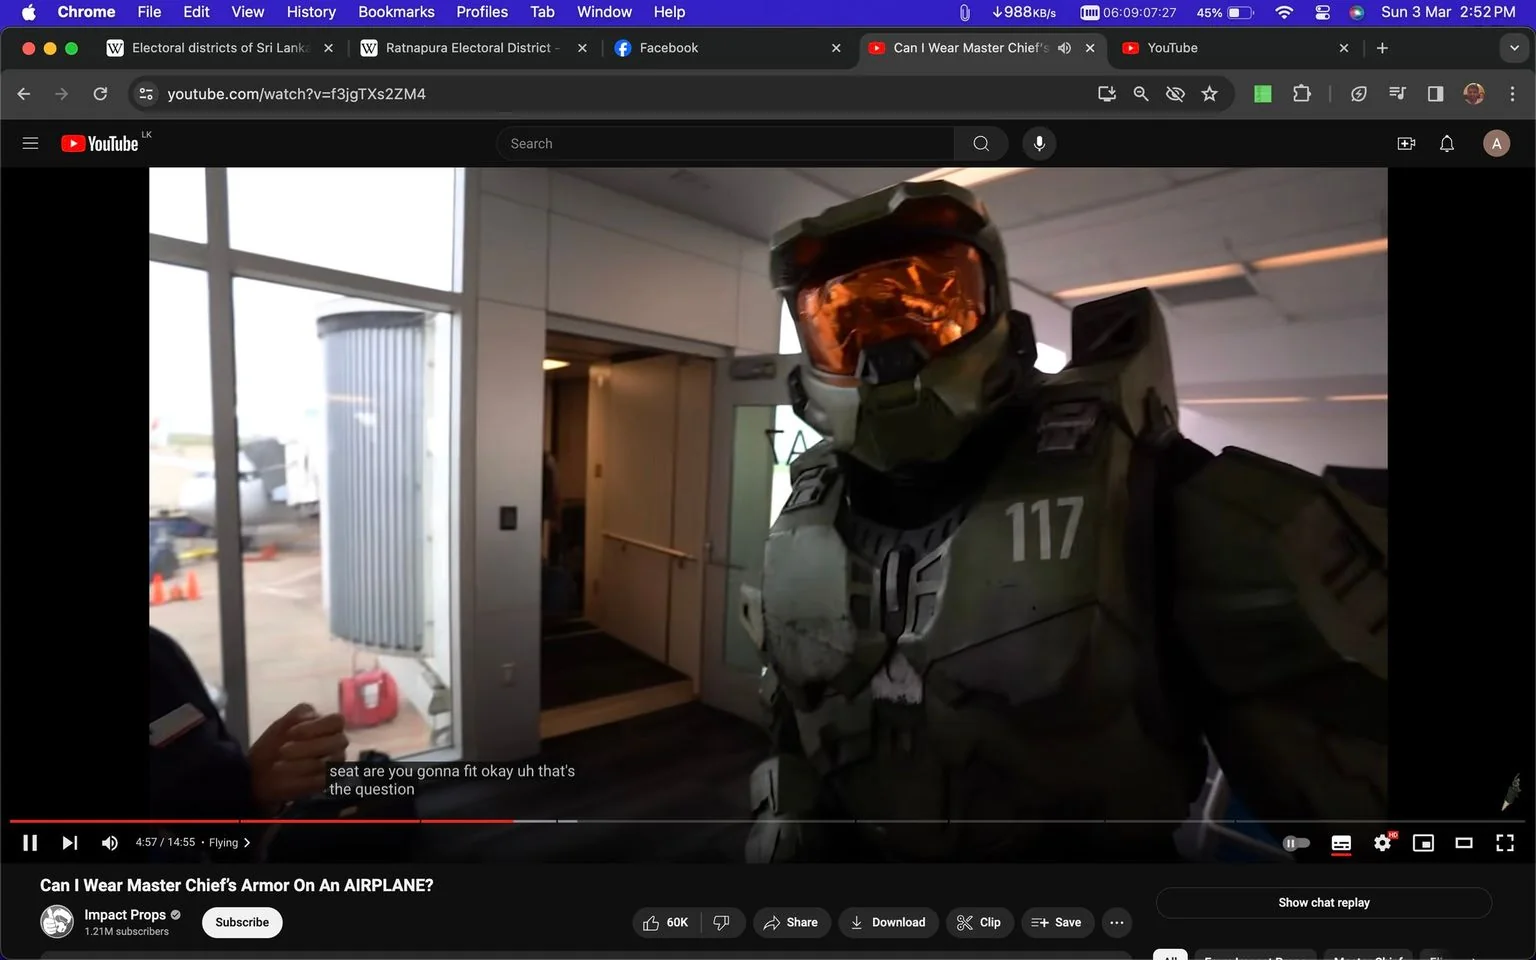Open video settings gear
Viewport: 1536px width, 960px height.
click(1383, 843)
